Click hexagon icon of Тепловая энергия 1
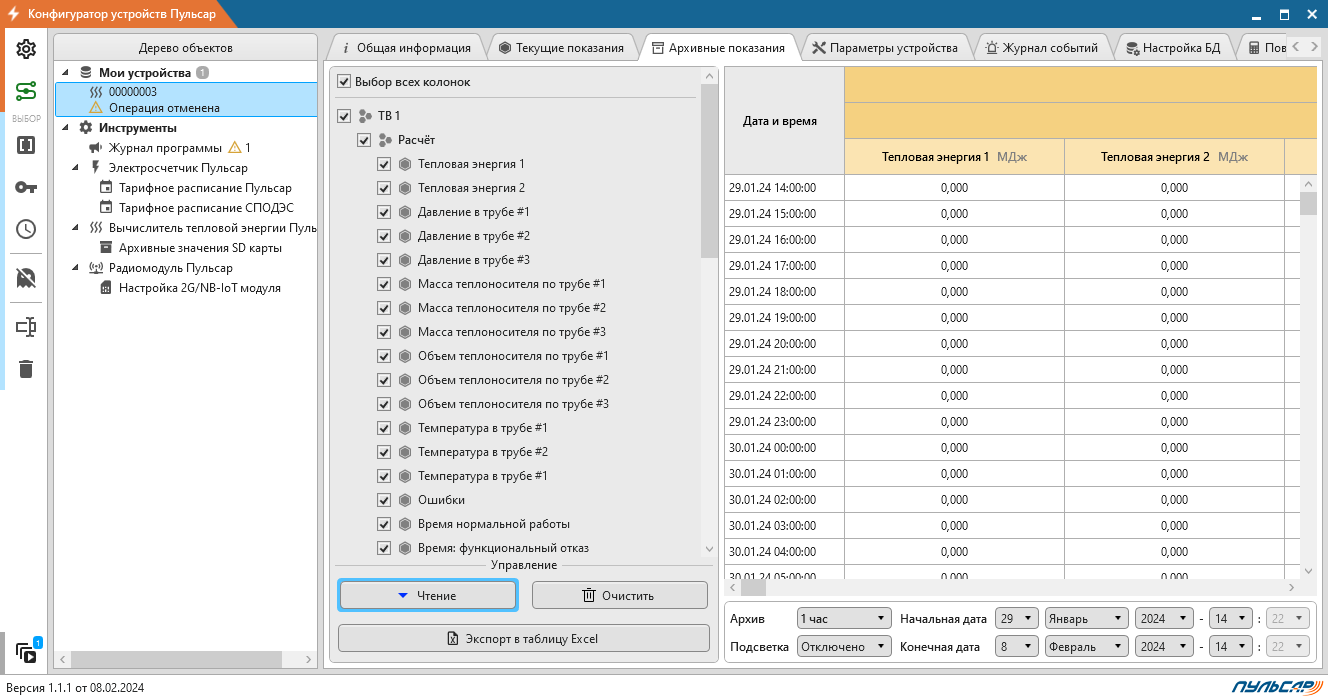Screen dimensions: 1328x700 [405, 164]
